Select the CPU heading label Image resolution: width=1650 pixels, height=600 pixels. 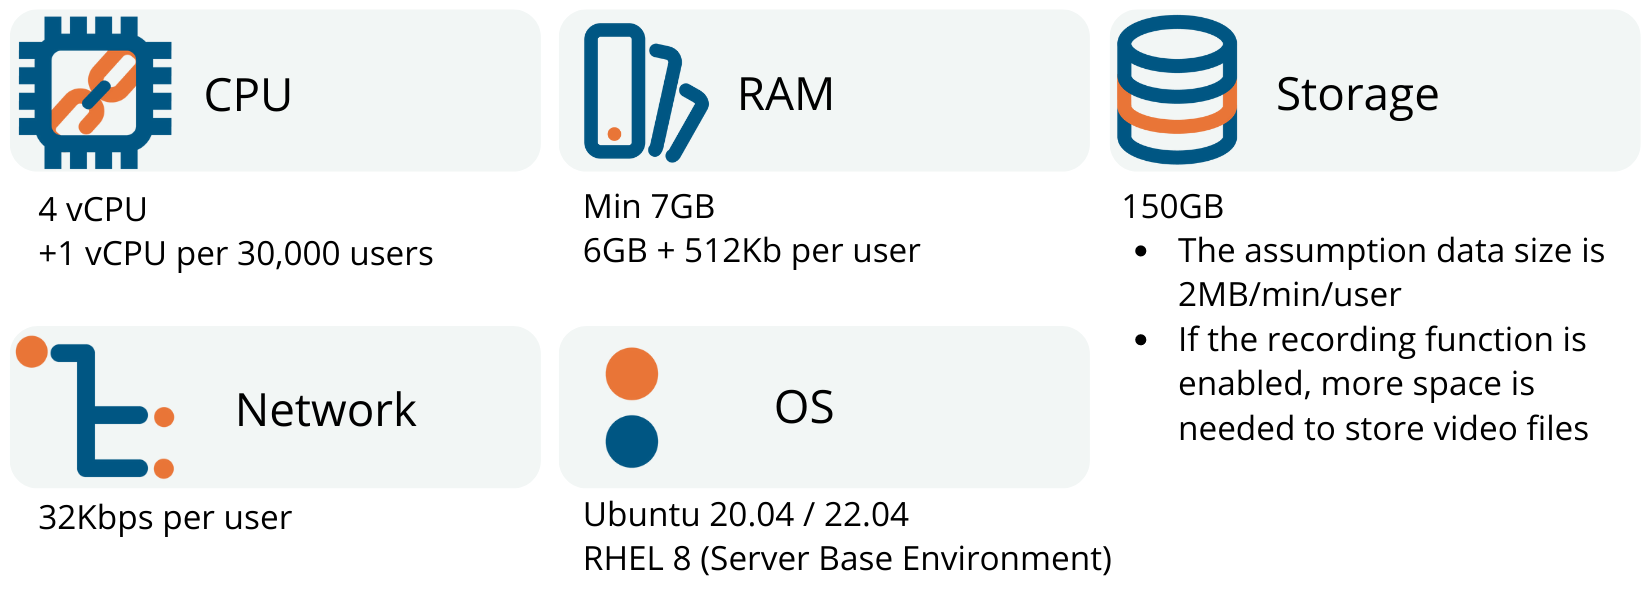pyautogui.click(x=248, y=95)
